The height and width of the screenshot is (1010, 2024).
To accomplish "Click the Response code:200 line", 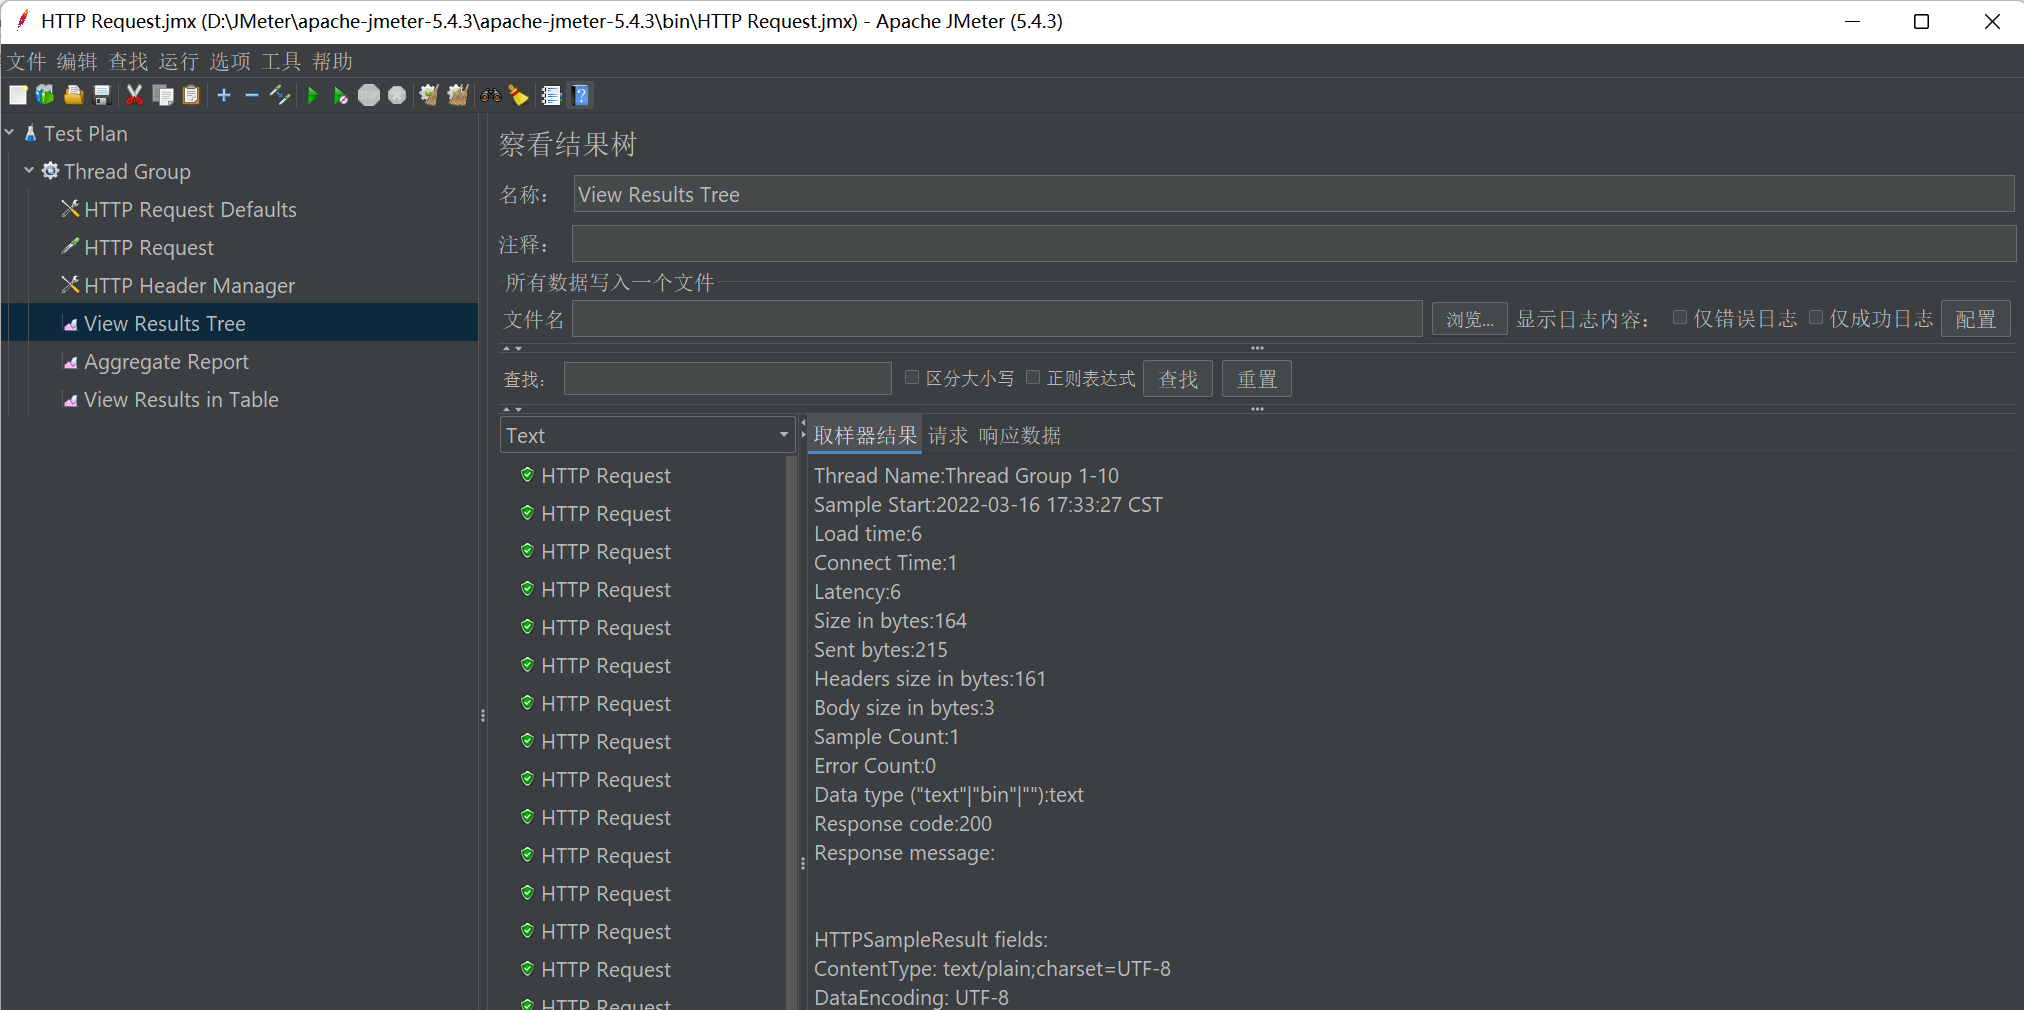I will [x=903, y=823].
